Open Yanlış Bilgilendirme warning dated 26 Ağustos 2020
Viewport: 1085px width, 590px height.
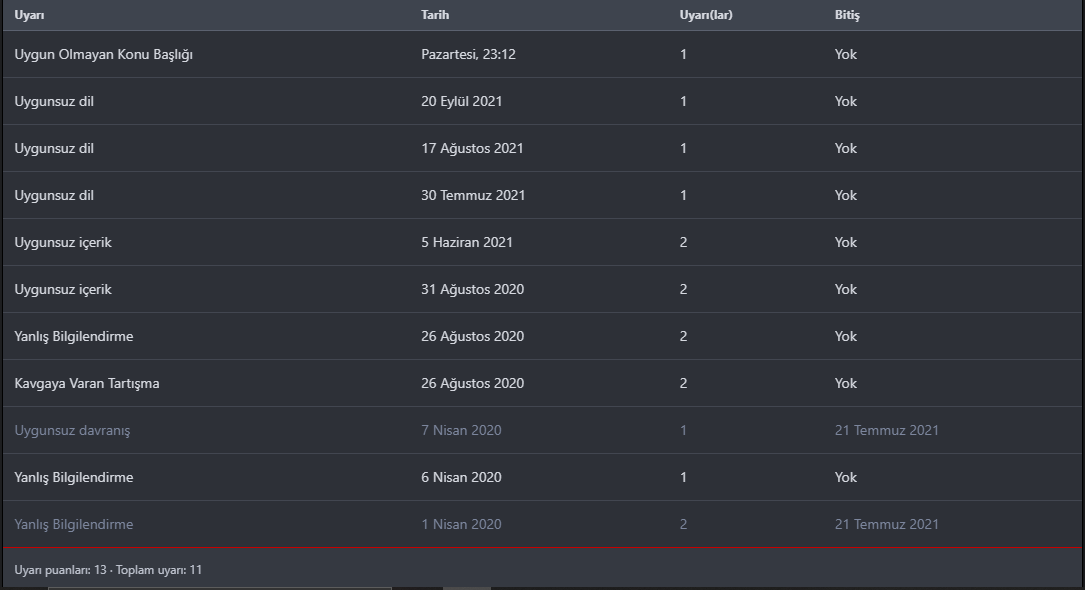coord(74,337)
